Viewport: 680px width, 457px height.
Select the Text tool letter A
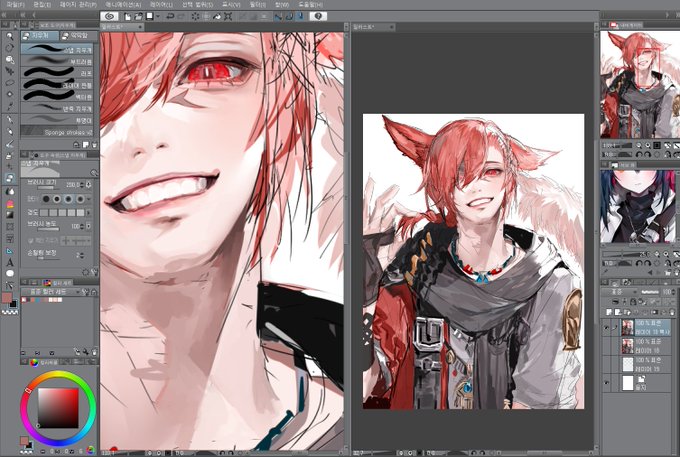(9, 262)
